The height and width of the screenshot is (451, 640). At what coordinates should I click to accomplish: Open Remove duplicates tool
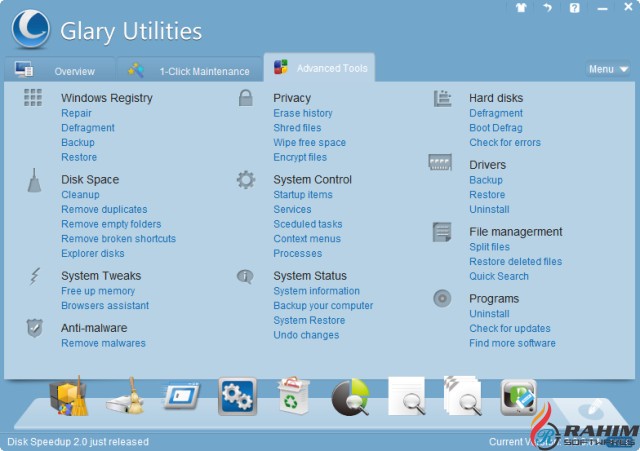(x=104, y=209)
